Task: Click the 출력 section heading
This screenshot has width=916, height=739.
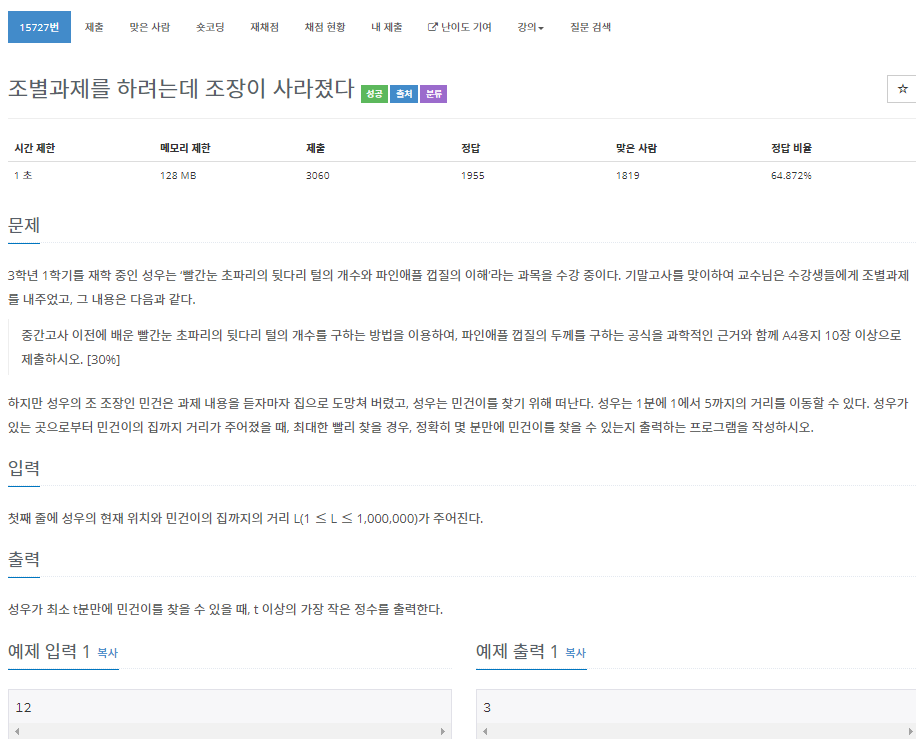Action: (x=24, y=559)
